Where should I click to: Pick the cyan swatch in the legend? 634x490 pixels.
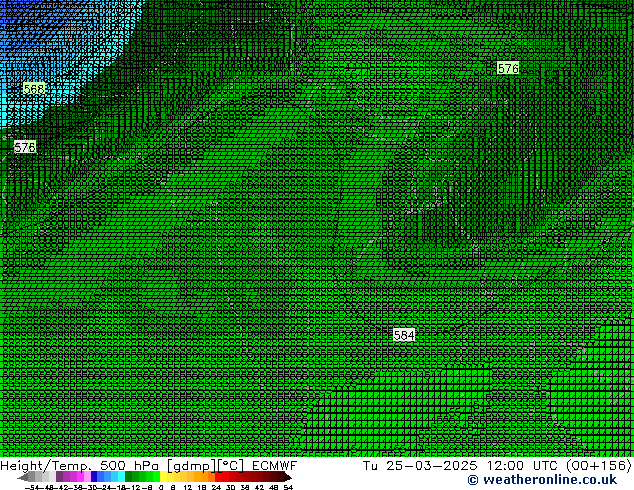(x=121, y=477)
